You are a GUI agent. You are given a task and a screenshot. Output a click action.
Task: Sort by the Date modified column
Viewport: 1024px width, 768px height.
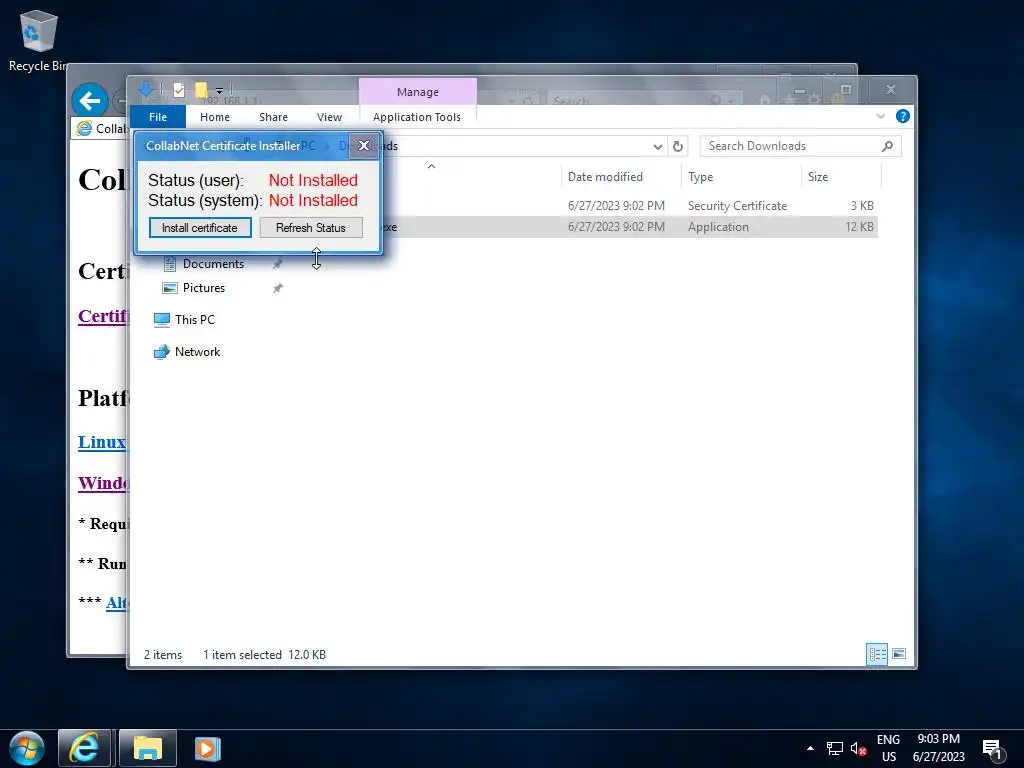click(605, 177)
